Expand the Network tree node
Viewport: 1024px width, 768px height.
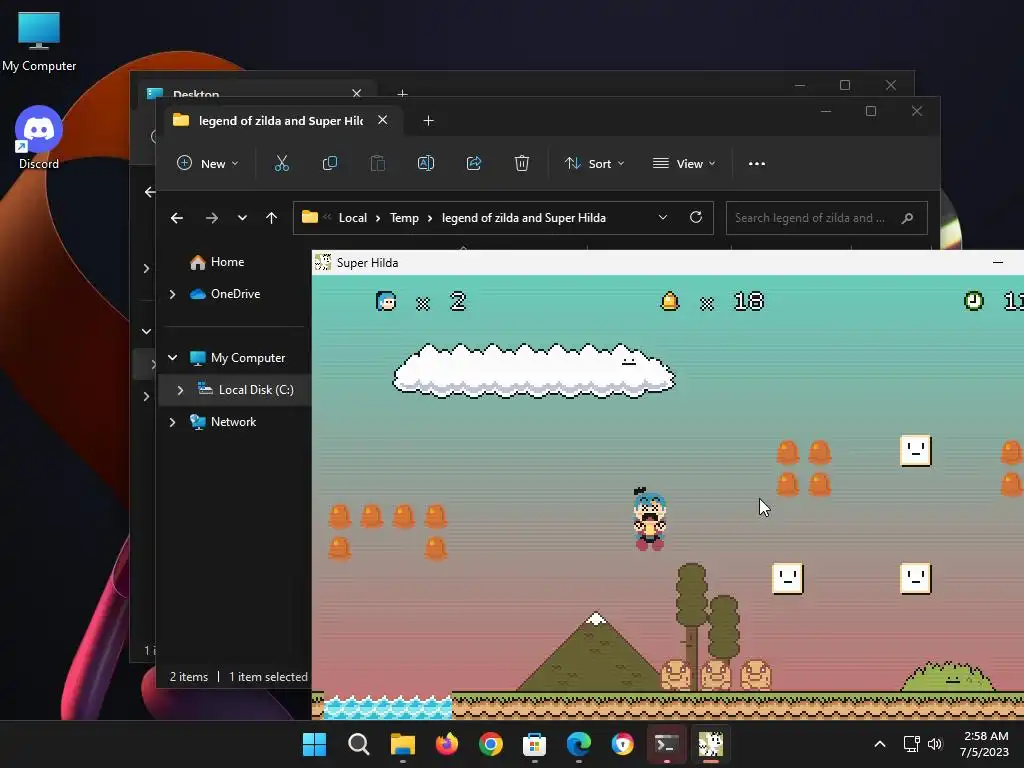tap(172, 422)
